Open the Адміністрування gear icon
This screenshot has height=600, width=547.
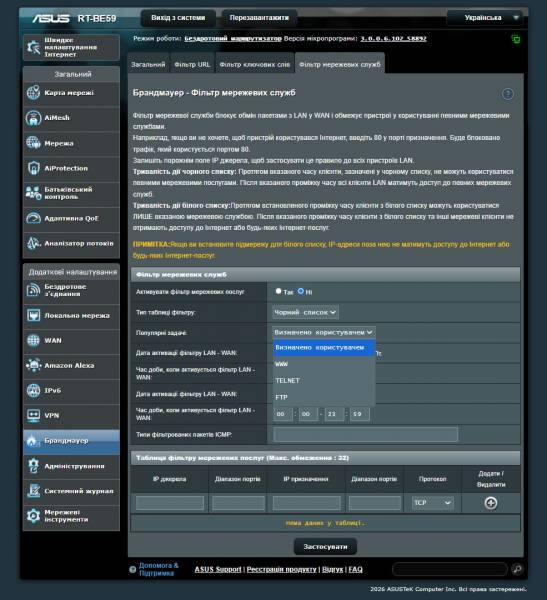pyautogui.click(x=33, y=466)
